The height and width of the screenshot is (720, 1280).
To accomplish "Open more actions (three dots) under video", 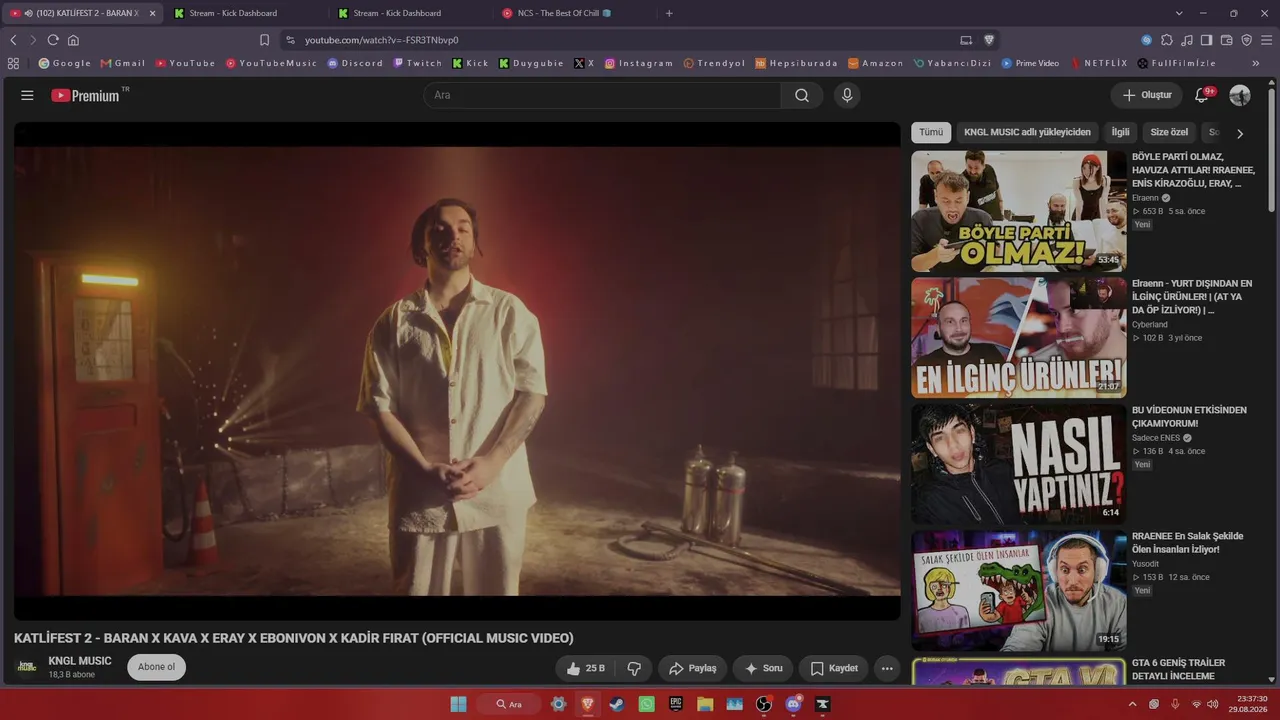I will (887, 668).
